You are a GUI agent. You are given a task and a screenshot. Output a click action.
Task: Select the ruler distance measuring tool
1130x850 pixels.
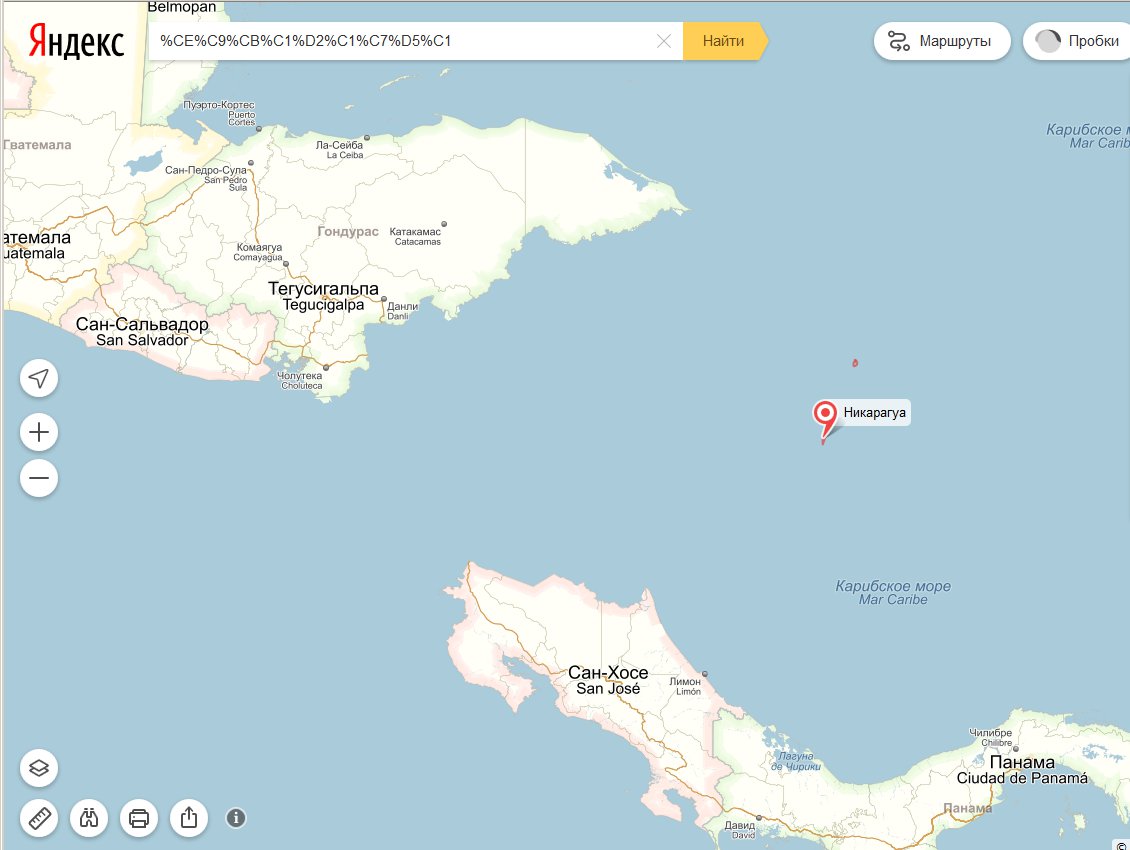pyautogui.click(x=39, y=818)
